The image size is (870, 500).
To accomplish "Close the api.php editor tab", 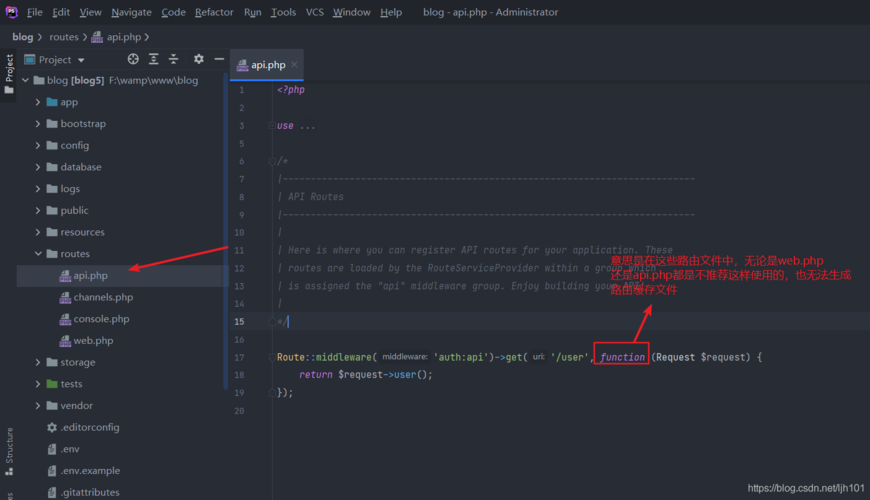I will pyautogui.click(x=294, y=65).
